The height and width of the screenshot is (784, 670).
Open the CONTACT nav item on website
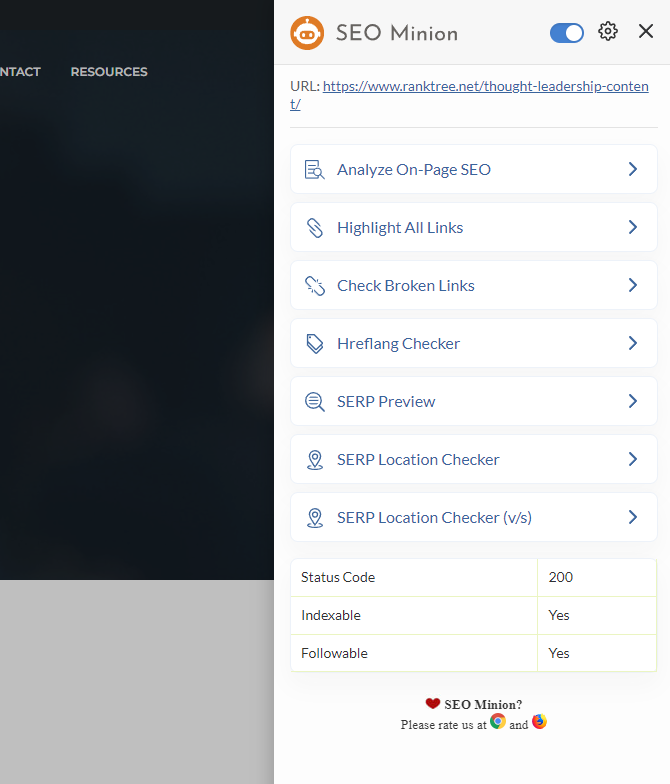[x=20, y=72]
